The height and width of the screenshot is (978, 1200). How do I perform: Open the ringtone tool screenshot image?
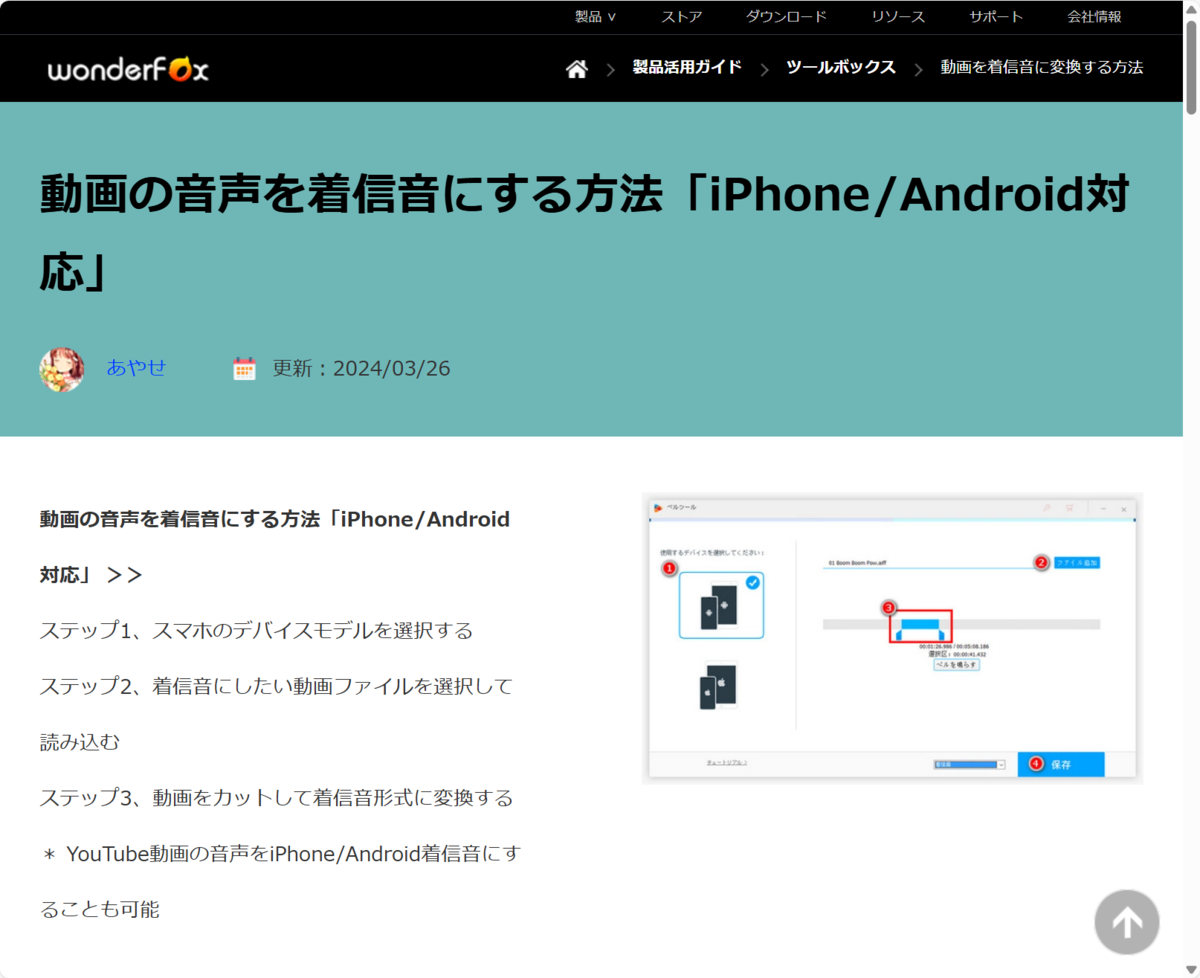[x=892, y=638]
